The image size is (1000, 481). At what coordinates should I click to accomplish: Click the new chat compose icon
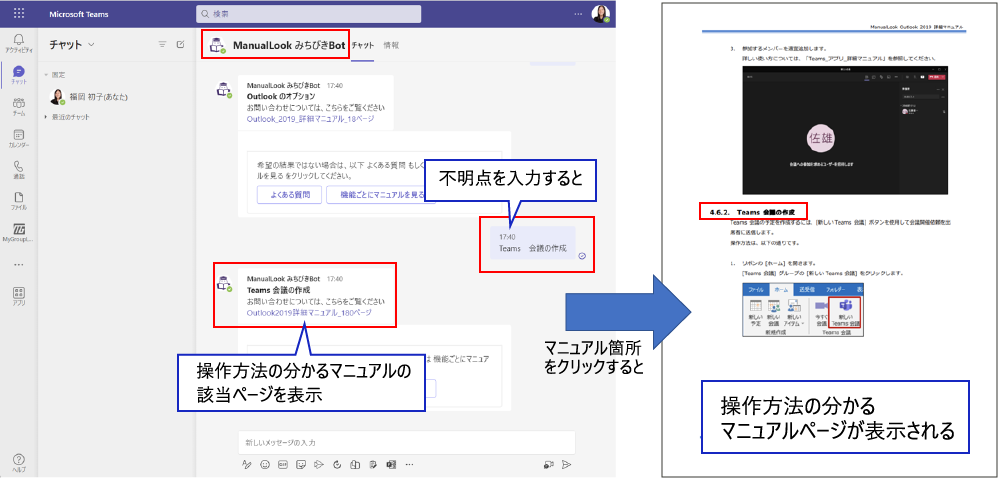tap(180, 45)
